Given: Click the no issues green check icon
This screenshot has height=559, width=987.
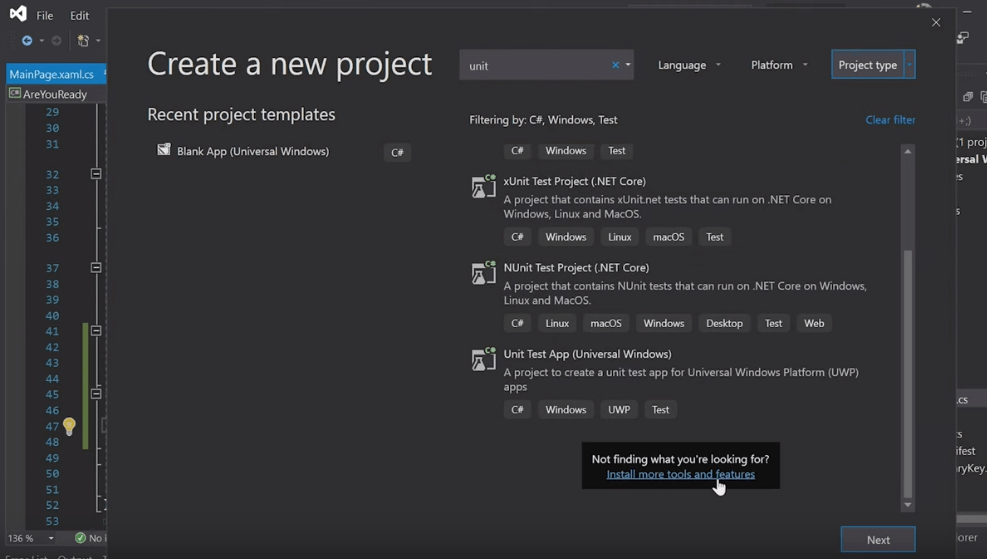Looking at the screenshot, I should tap(80, 538).
